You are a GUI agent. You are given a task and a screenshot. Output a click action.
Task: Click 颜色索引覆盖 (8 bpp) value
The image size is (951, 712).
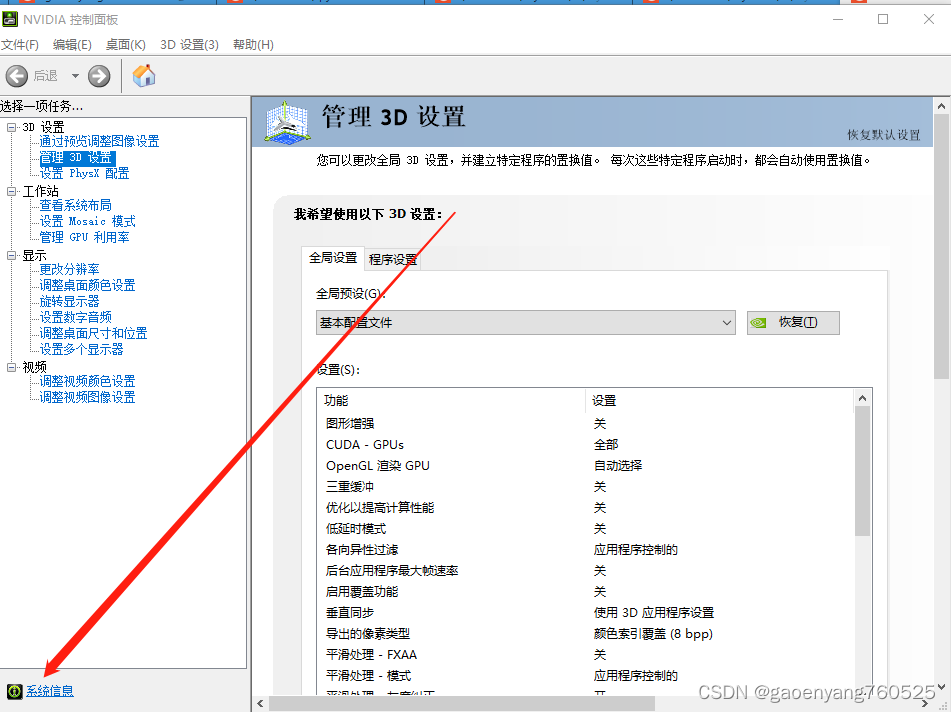point(653,634)
